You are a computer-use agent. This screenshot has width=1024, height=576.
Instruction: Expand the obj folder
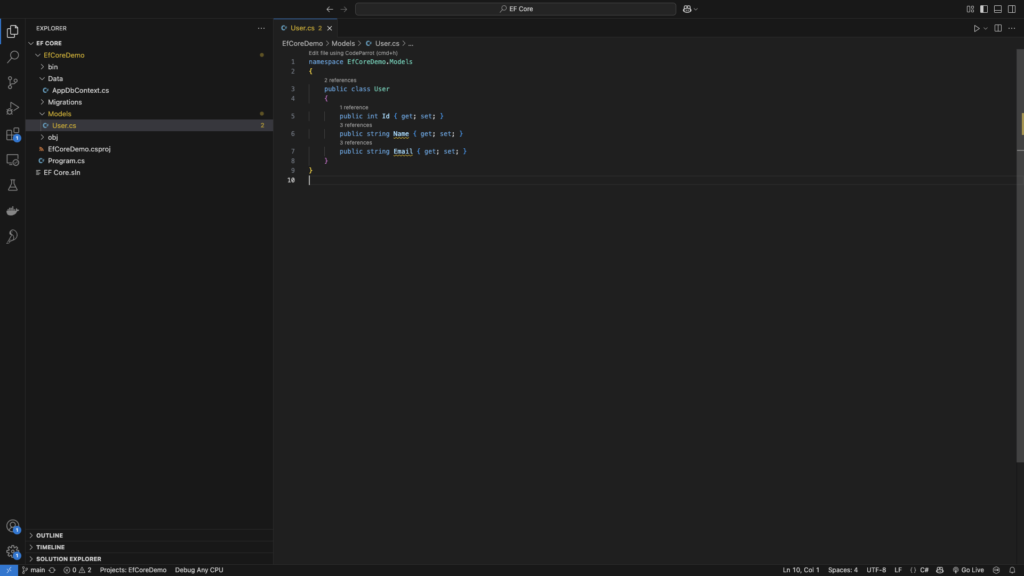[42, 137]
